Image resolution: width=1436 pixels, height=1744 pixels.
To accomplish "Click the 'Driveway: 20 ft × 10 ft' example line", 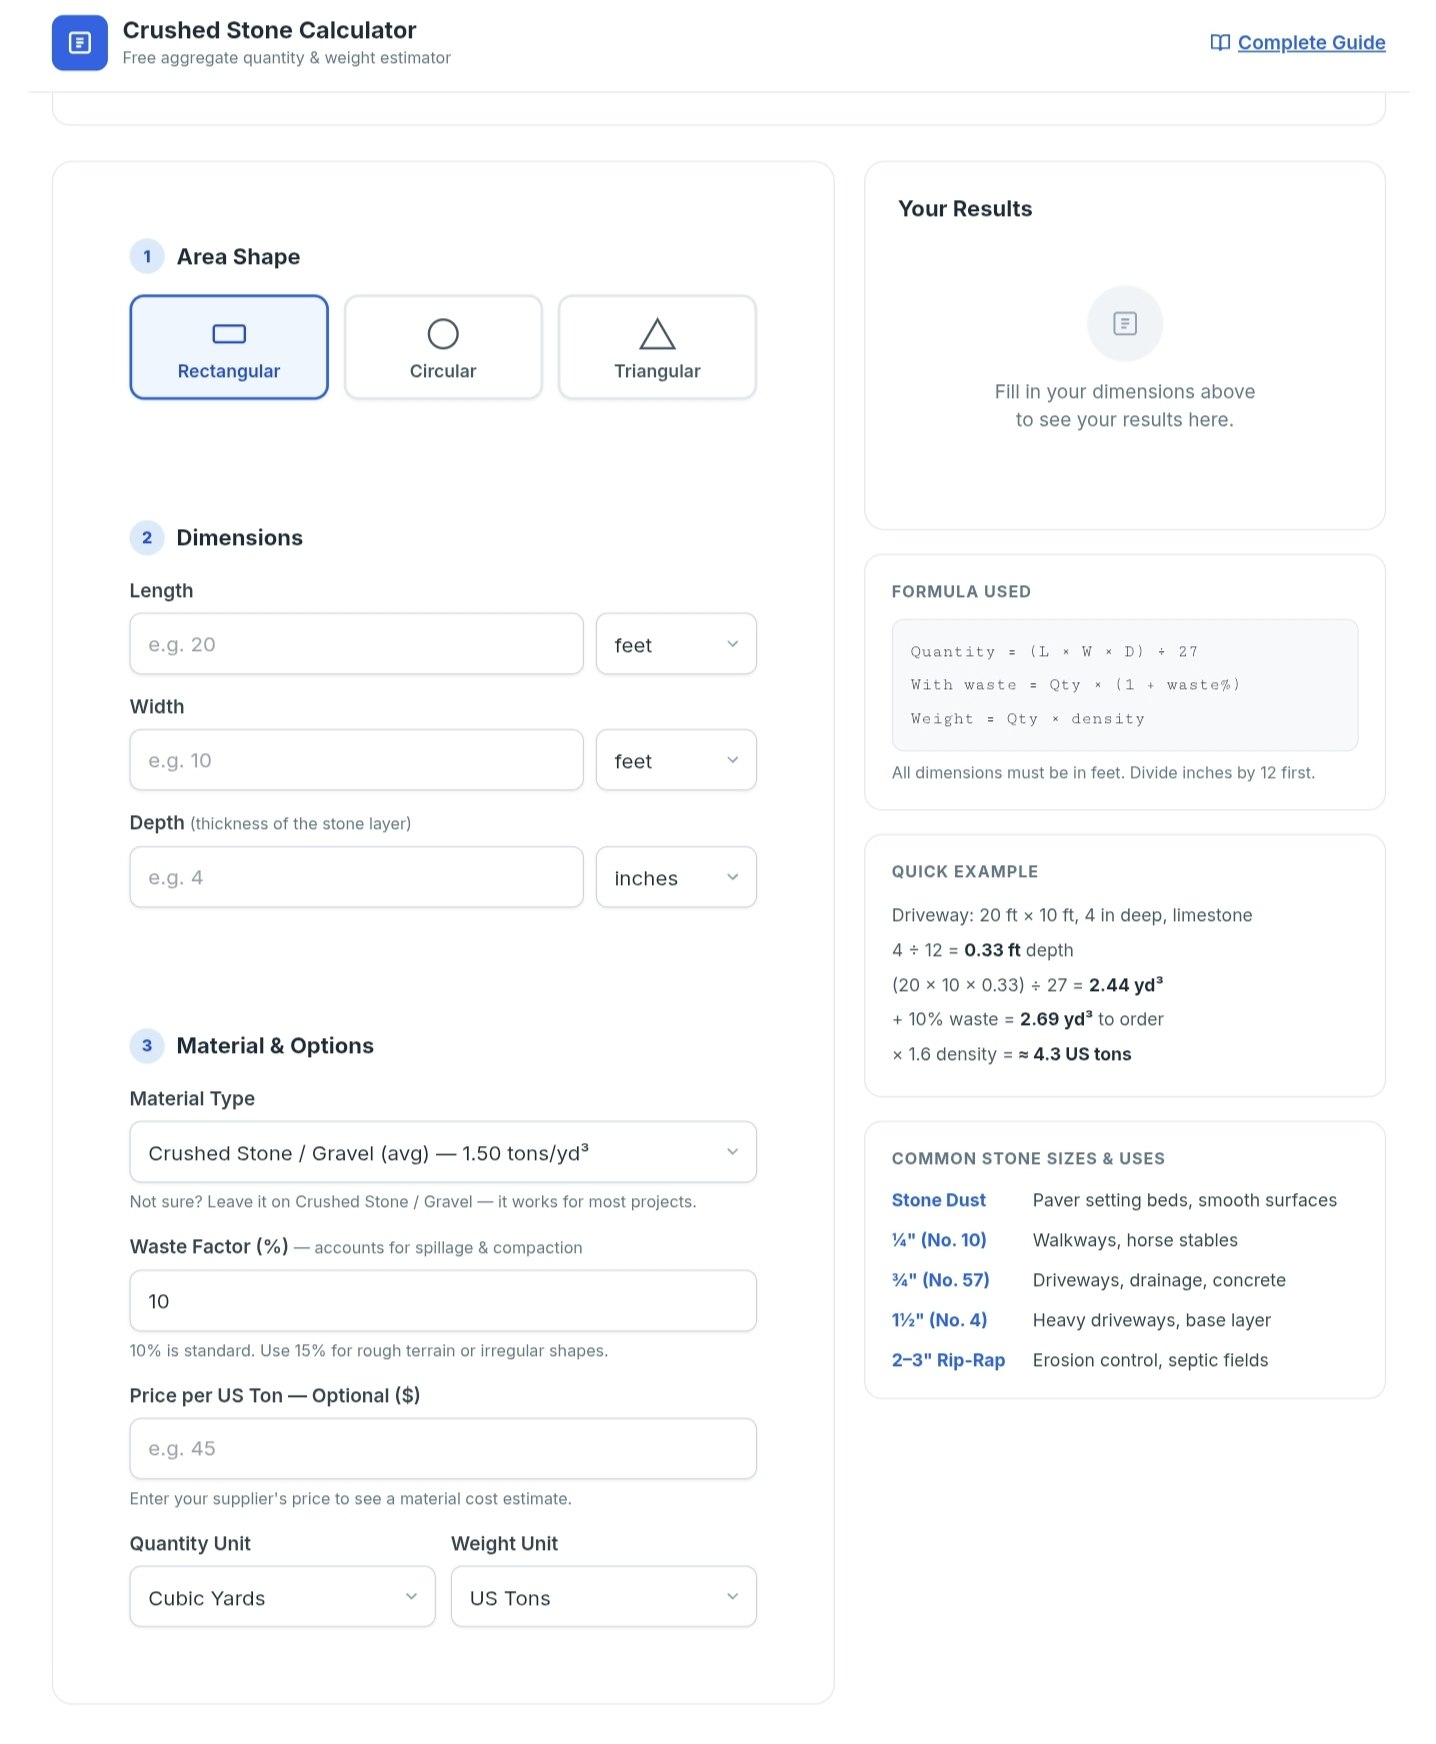I will [x=1072, y=915].
